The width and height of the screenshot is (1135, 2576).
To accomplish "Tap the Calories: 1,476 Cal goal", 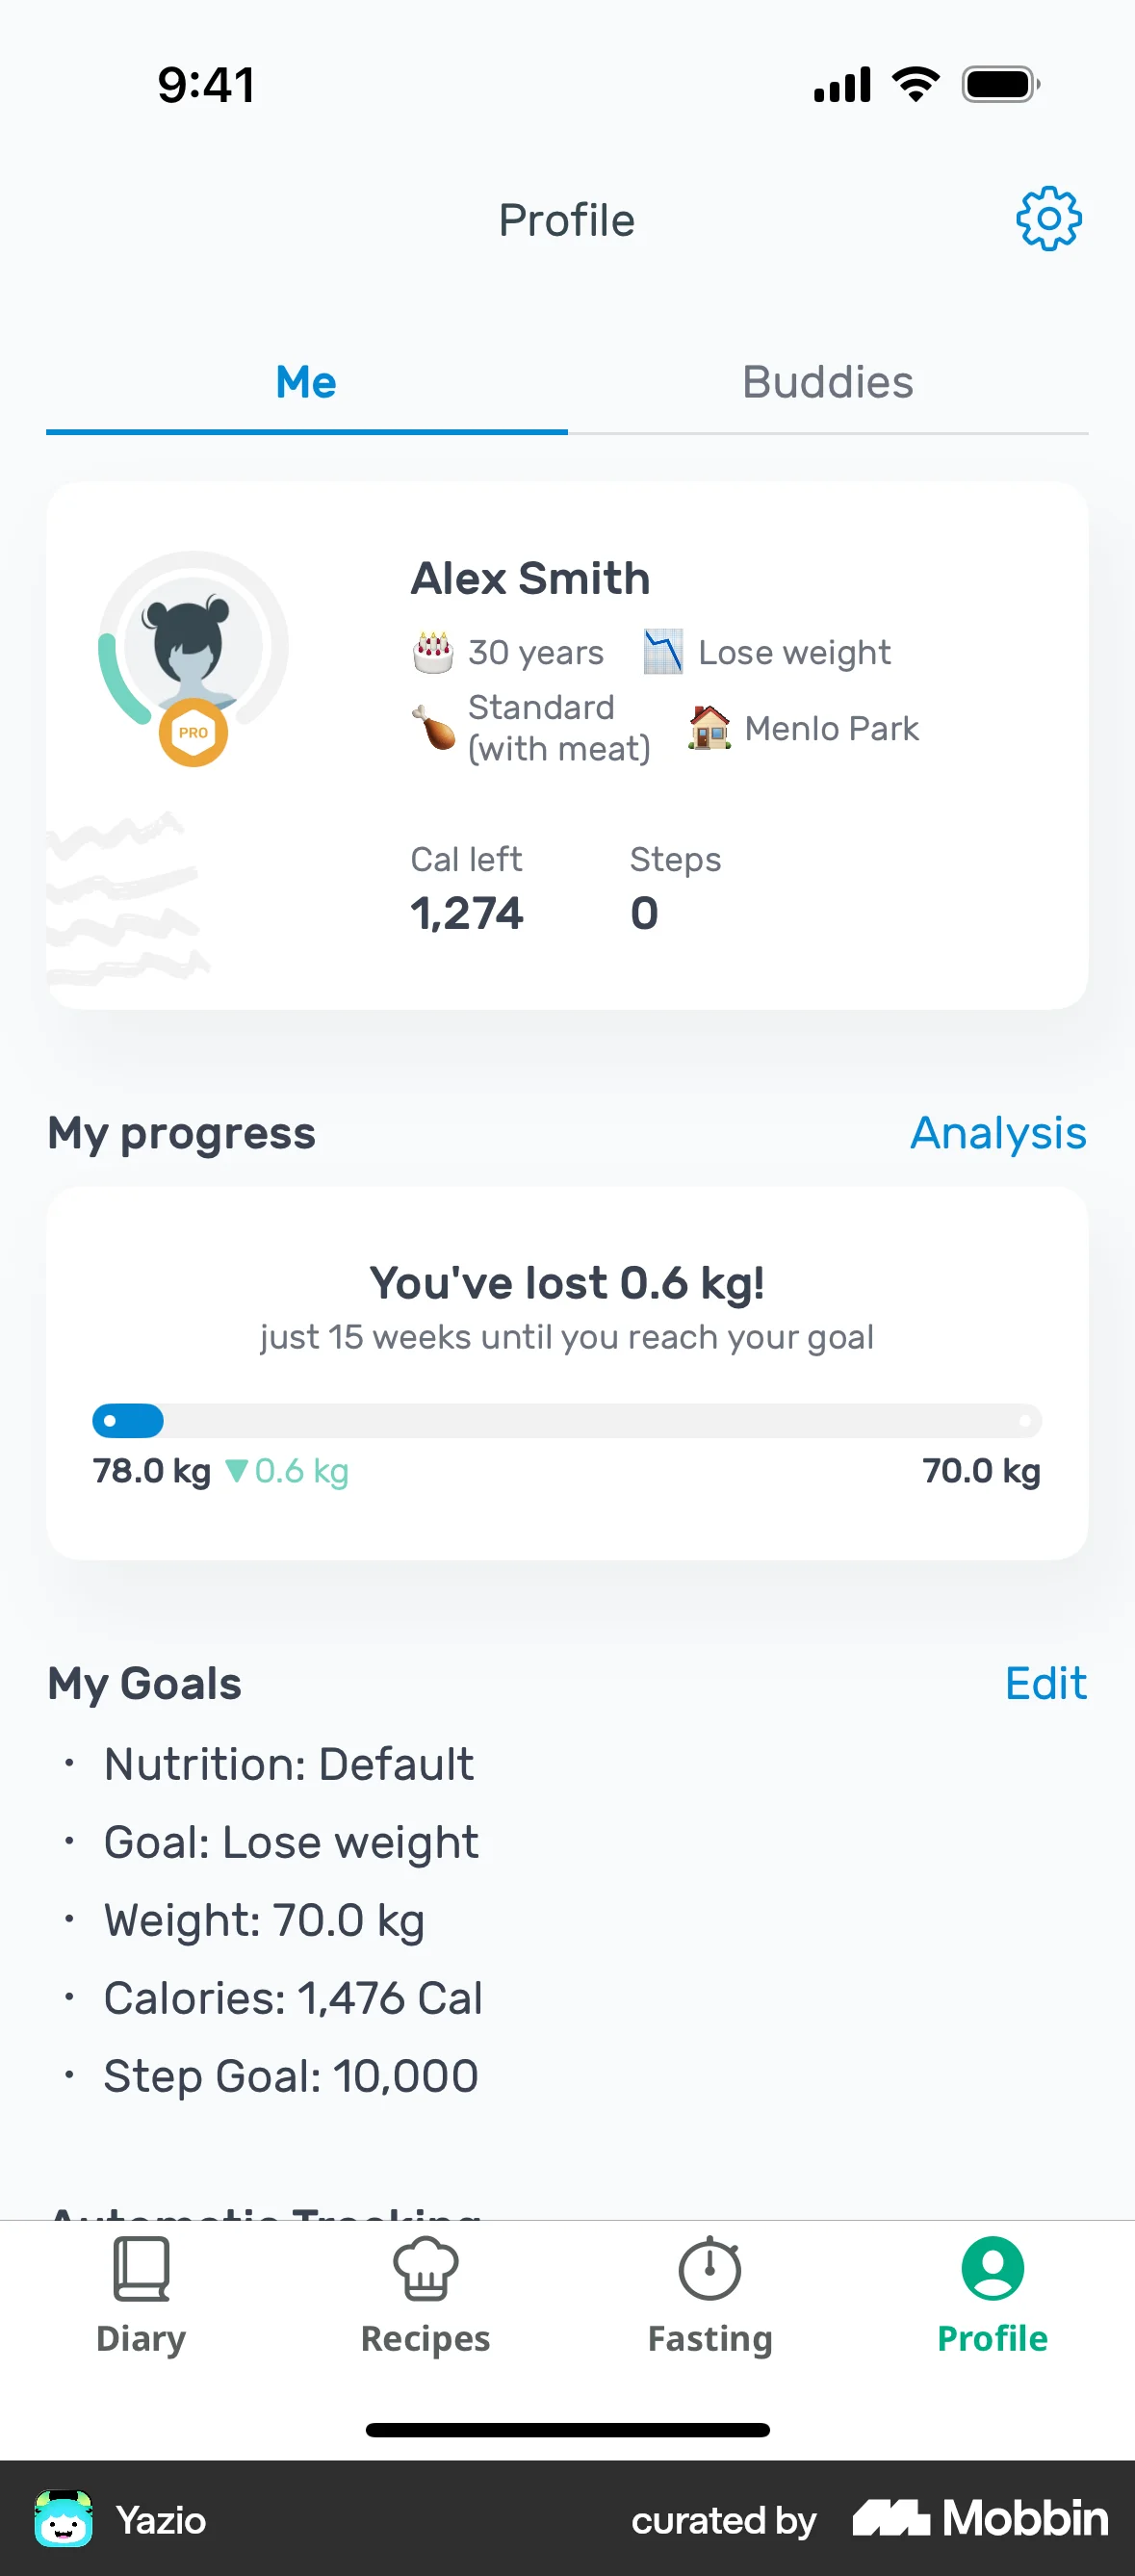I will click(x=293, y=1998).
